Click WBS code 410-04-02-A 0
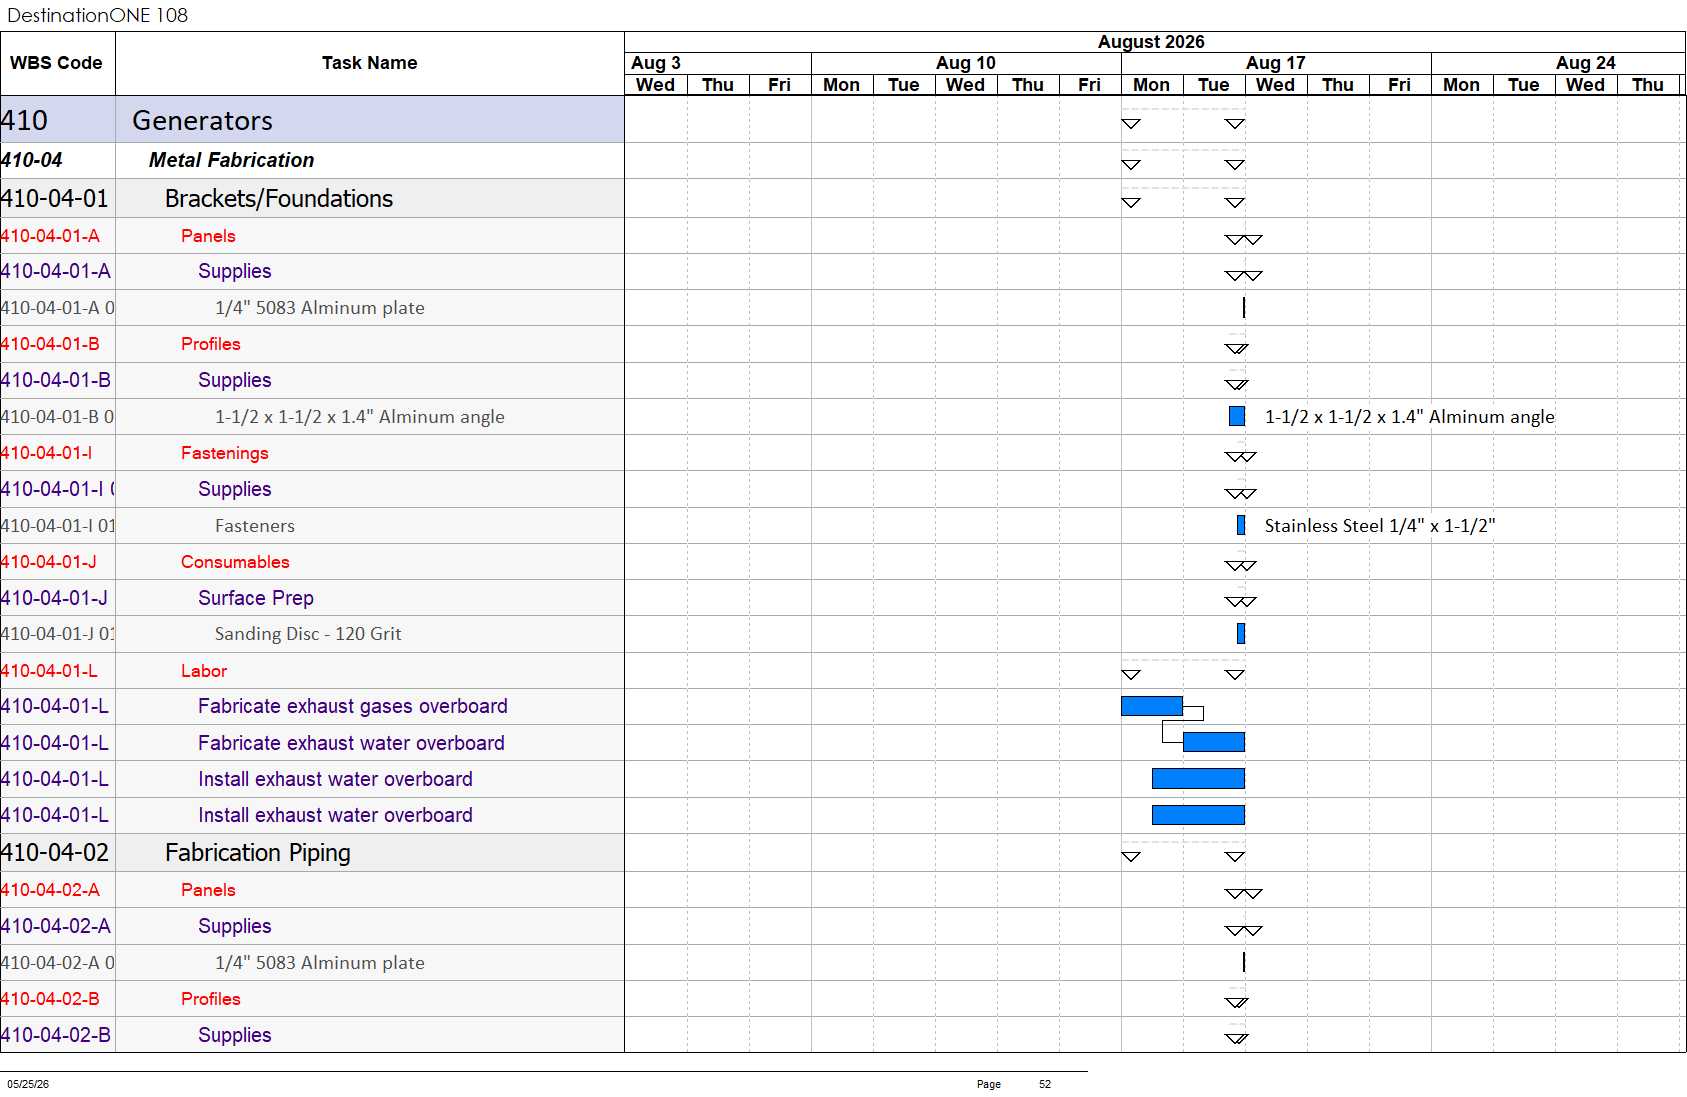1687x1097 pixels. pos(58,963)
